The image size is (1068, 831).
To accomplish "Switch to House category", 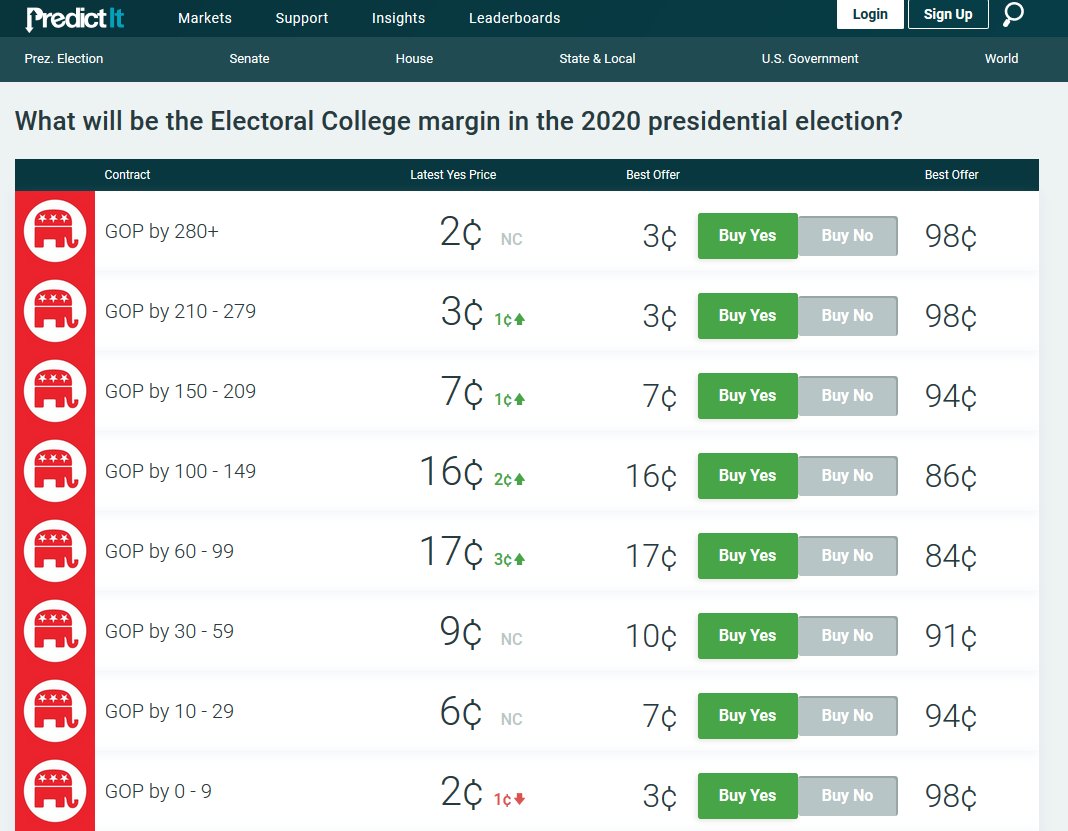I will [414, 59].
